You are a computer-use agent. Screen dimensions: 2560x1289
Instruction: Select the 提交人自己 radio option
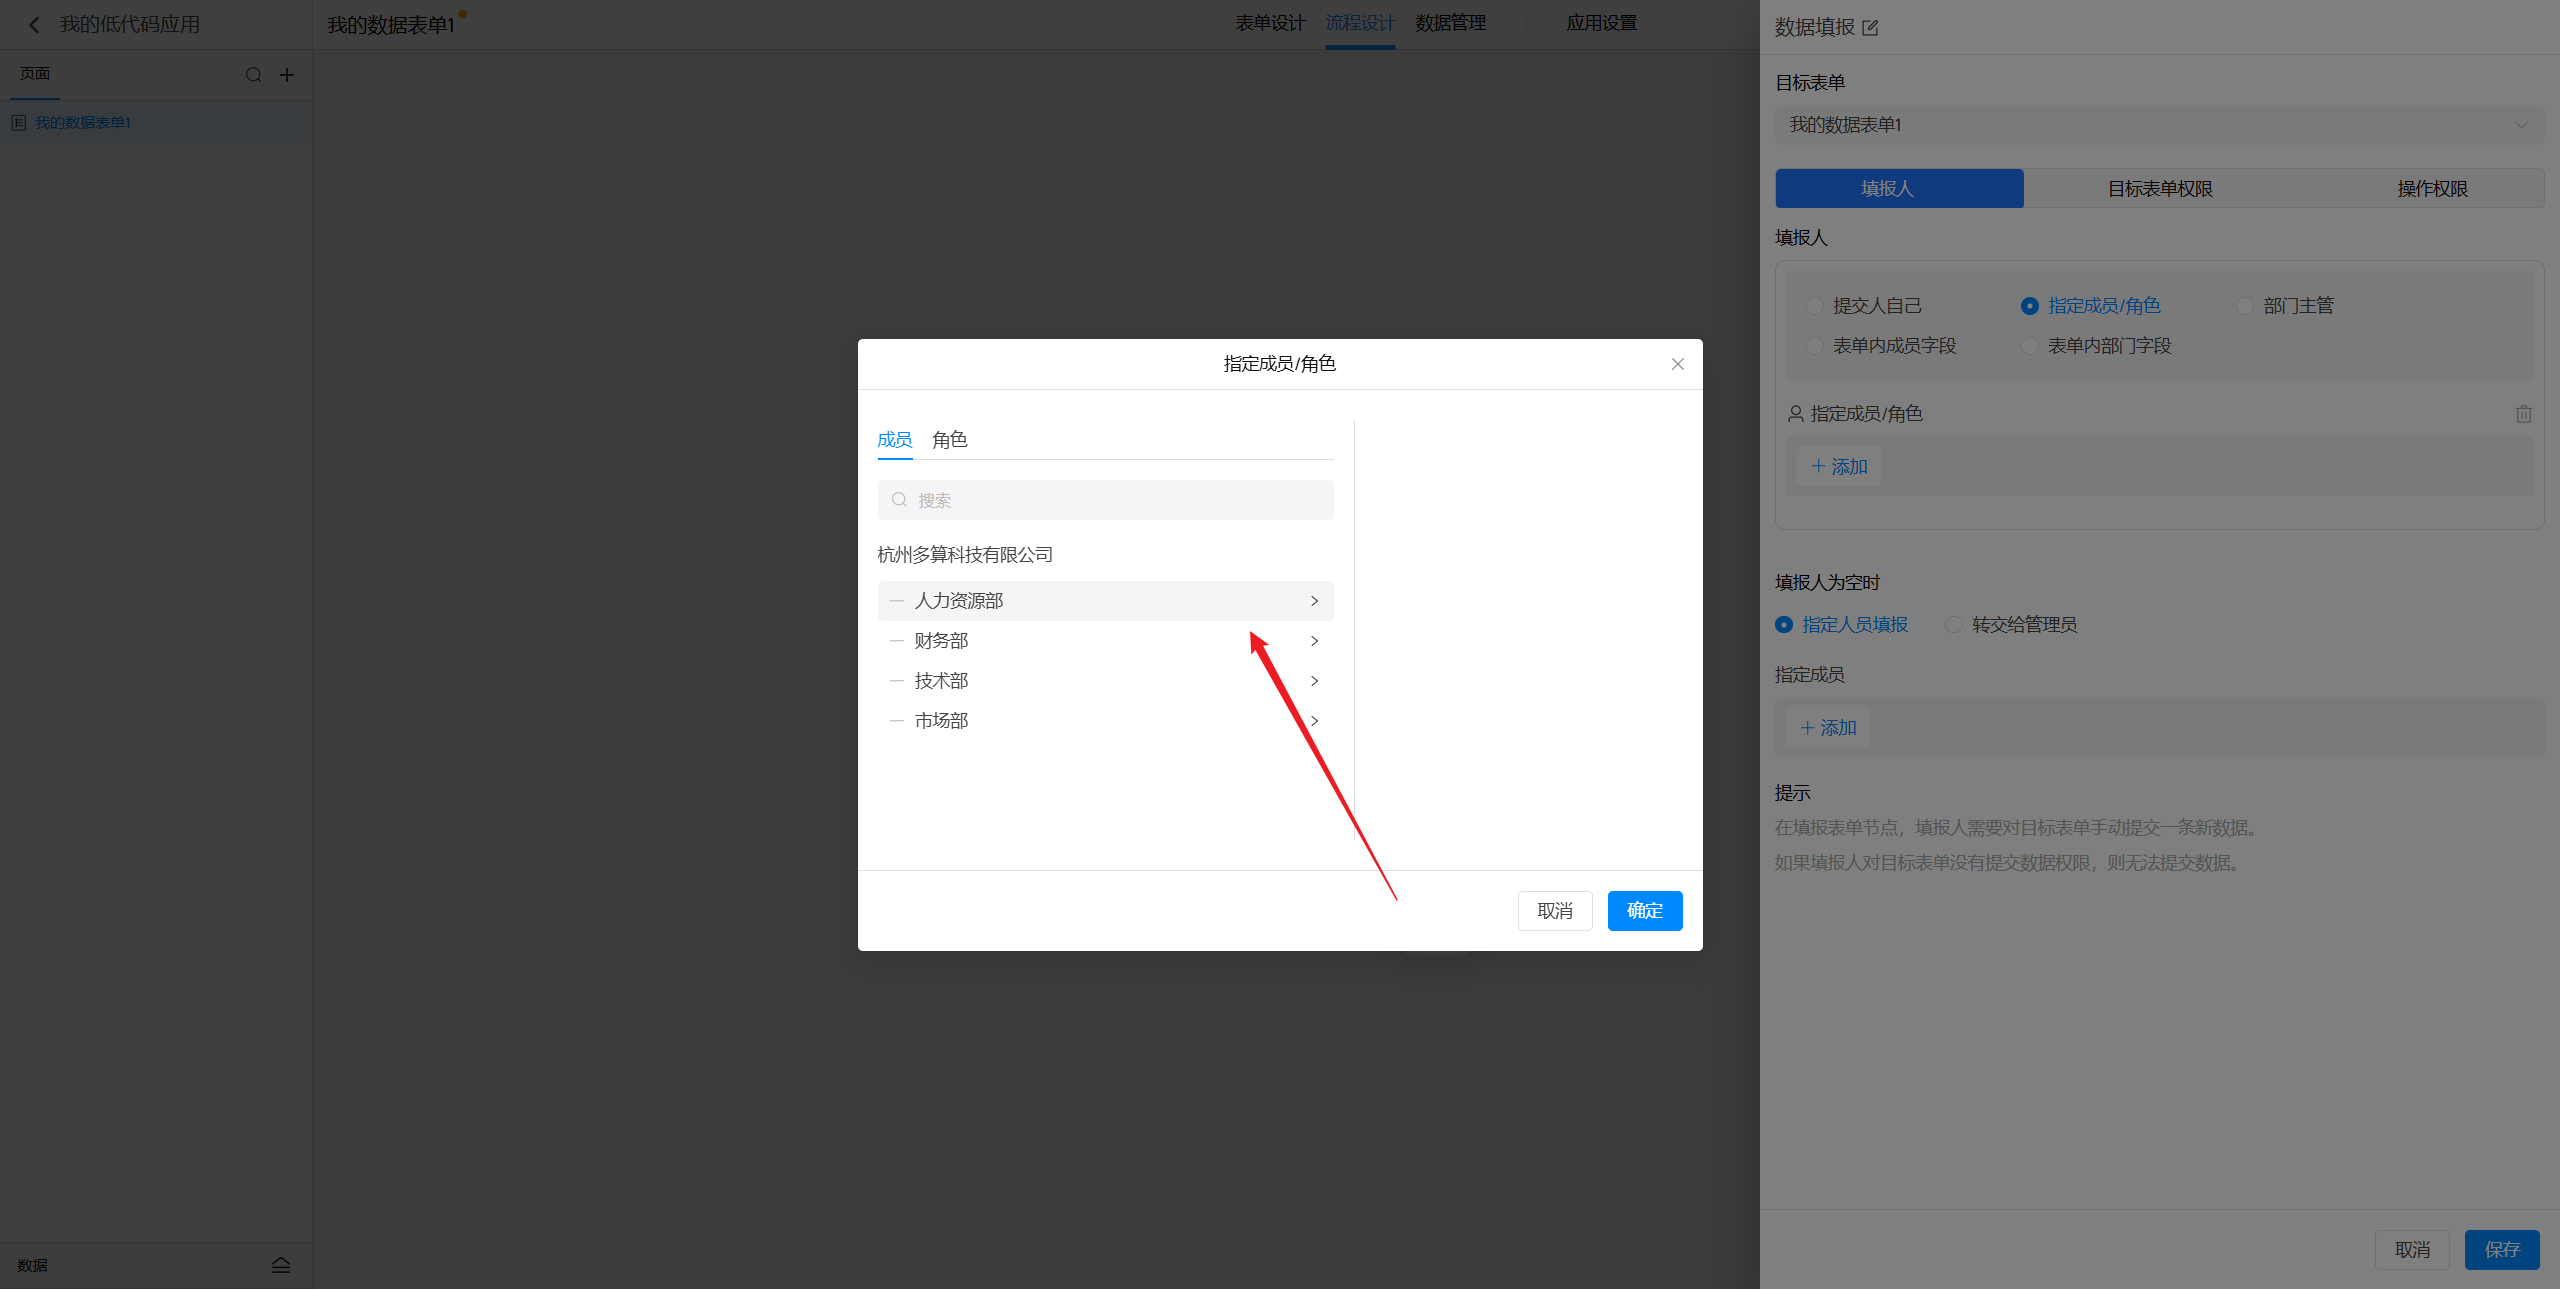pyautogui.click(x=1815, y=306)
